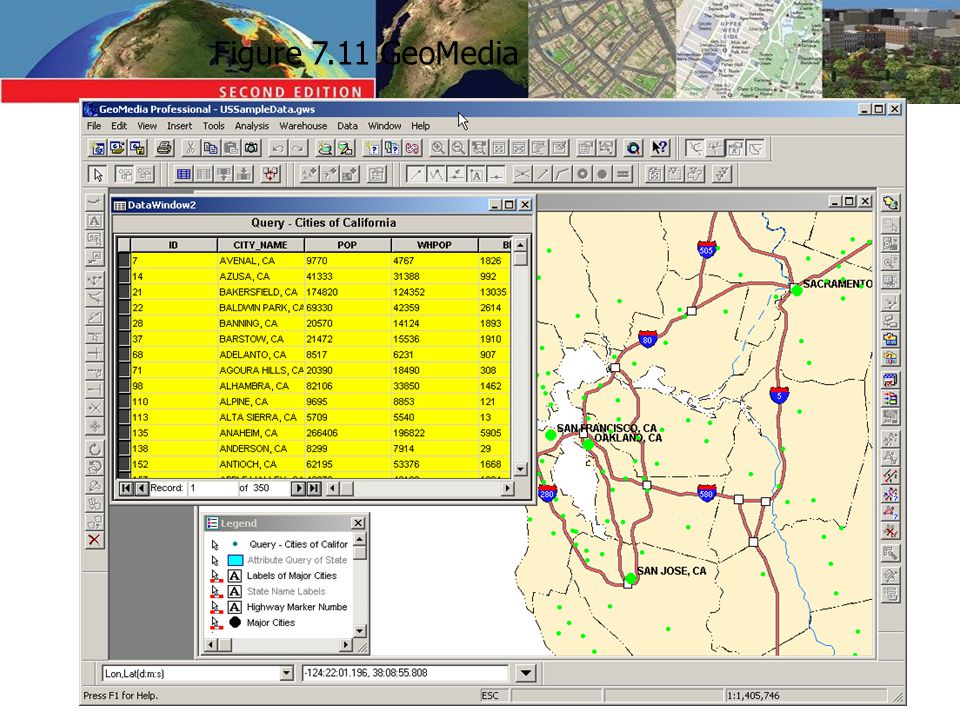This screenshot has width=960, height=720.
Task: Go to first record button
Action: [x=126, y=488]
